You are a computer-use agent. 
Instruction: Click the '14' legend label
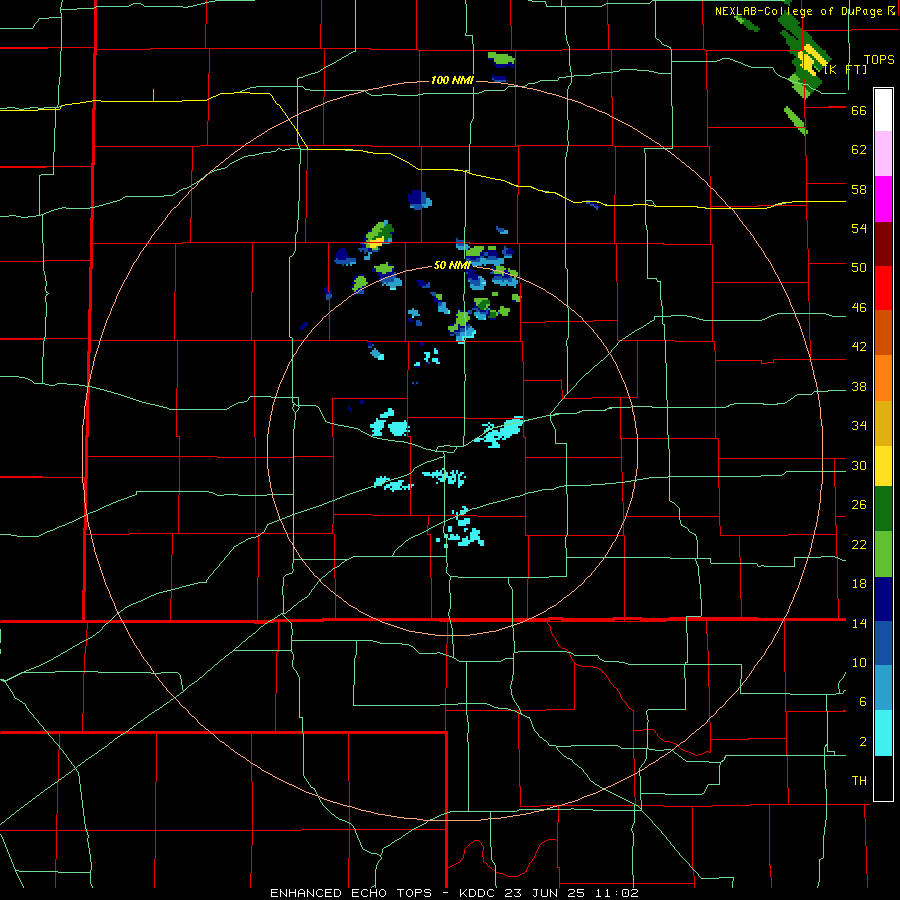[x=859, y=623]
